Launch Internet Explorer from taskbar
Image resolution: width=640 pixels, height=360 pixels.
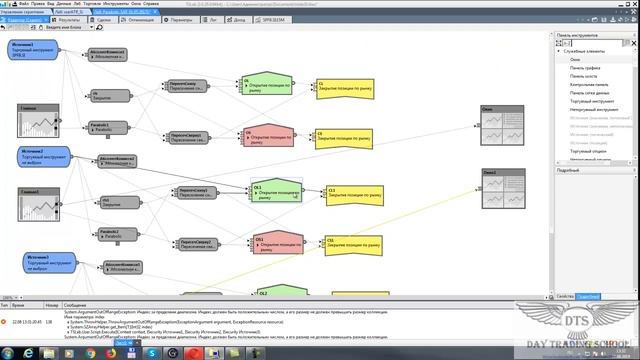(28, 353)
